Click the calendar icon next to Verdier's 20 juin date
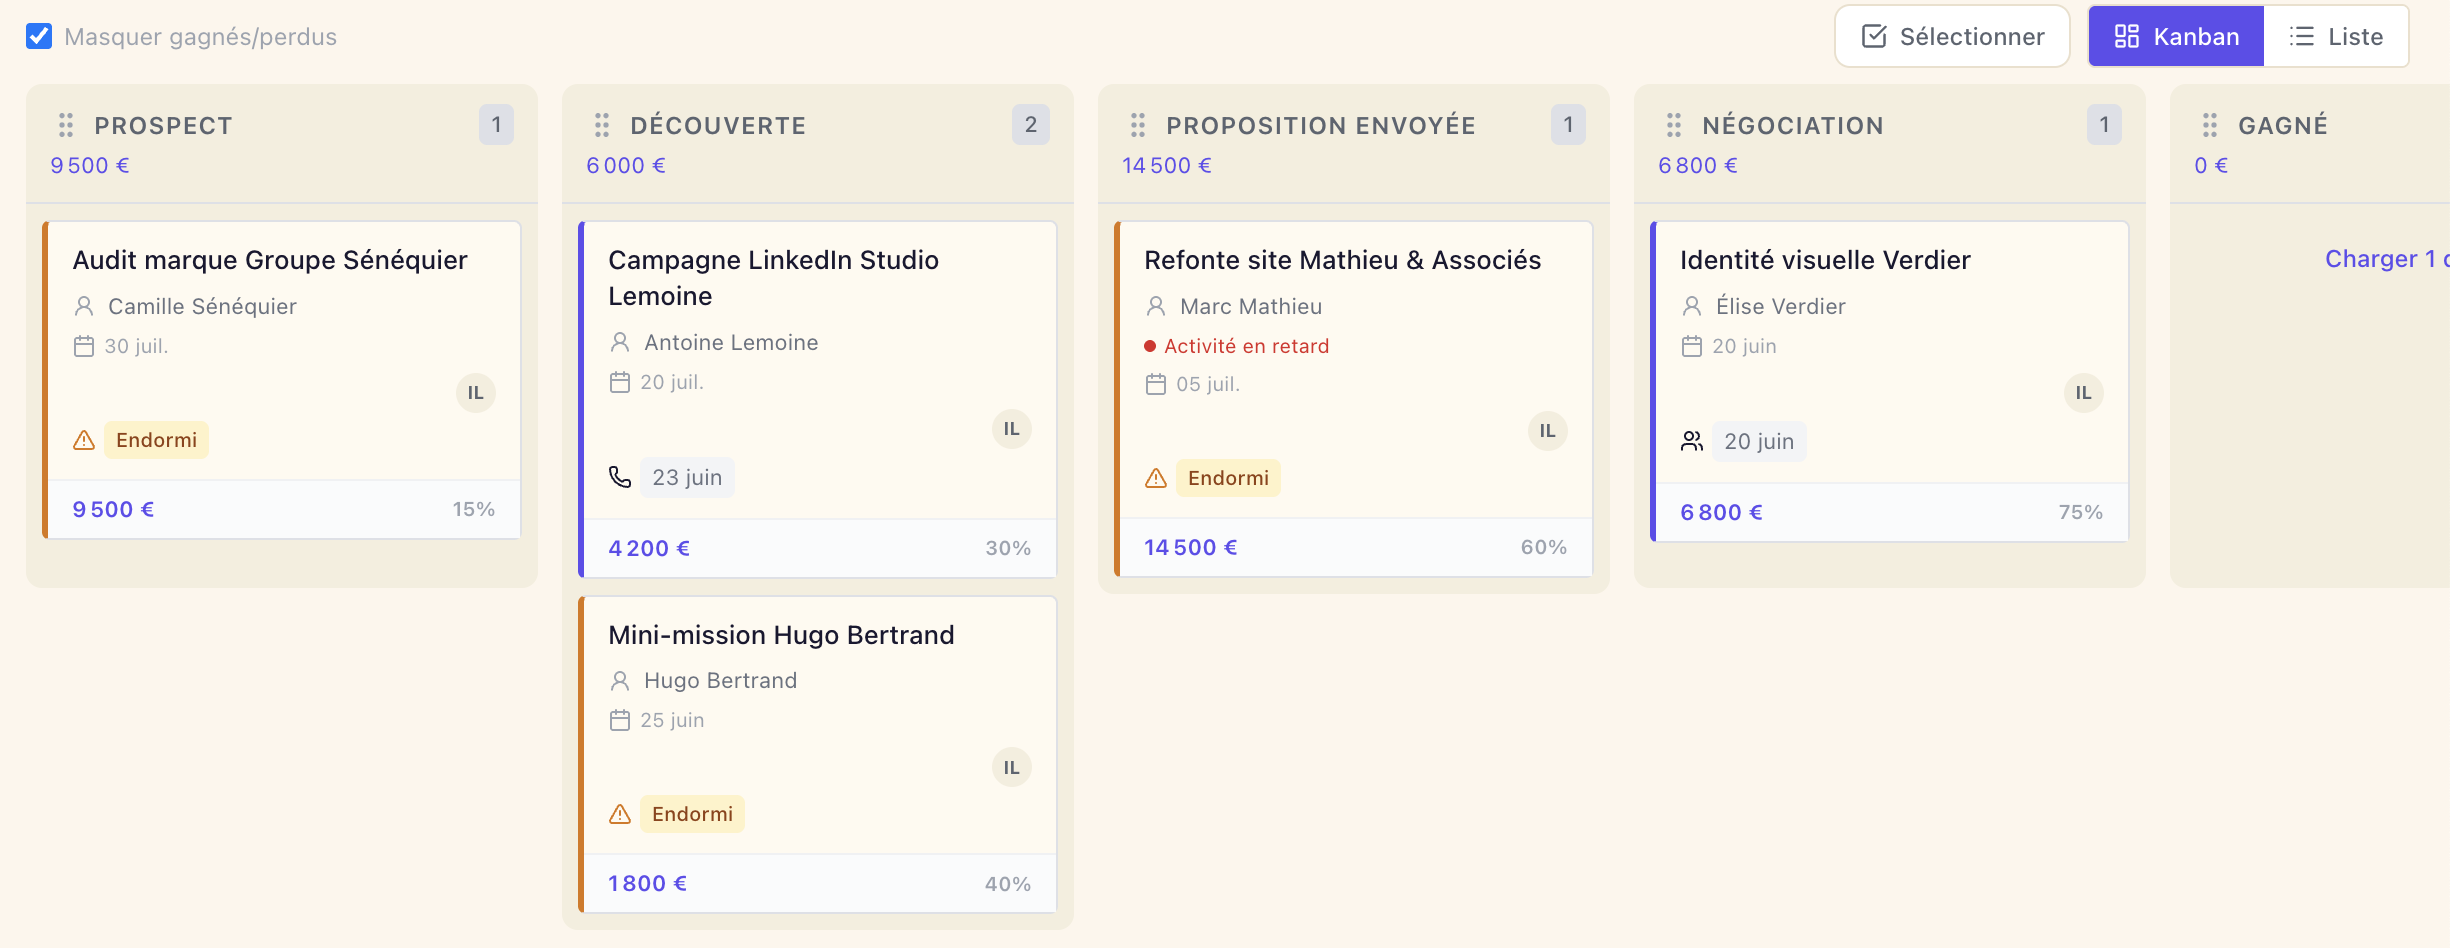Screen dimensions: 2450x948 click(1692, 346)
